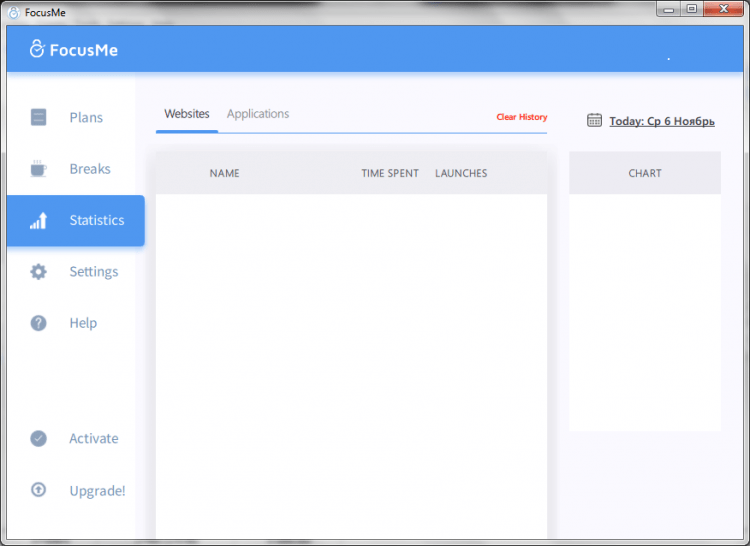
Task: Clear History using the red link
Action: click(x=522, y=117)
